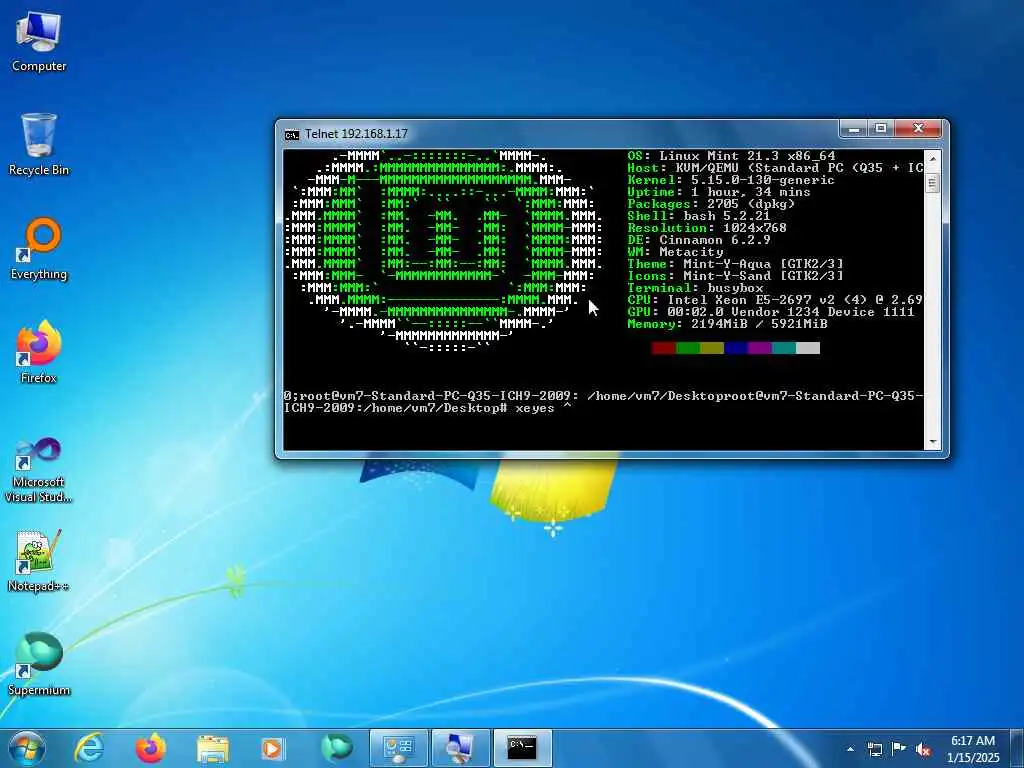Open the Computer desktop icon
Screen dimensions: 1024x768
39,42
